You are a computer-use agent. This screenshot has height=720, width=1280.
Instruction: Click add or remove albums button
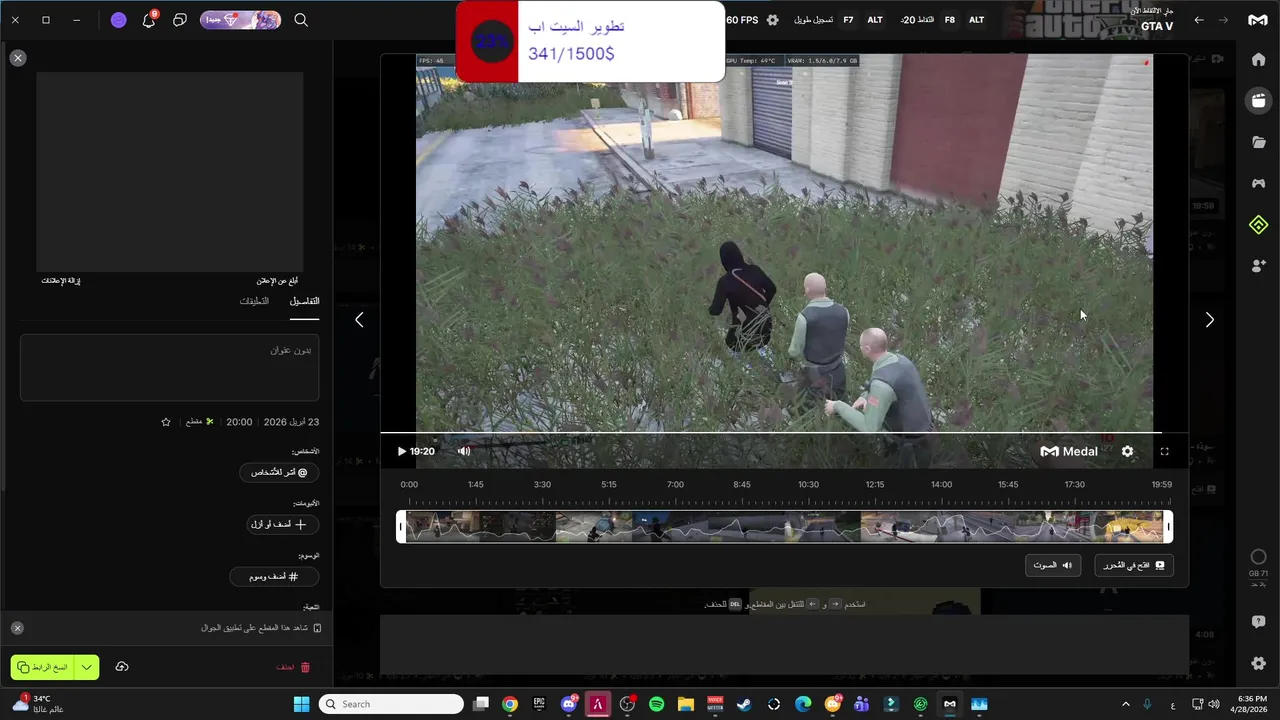pos(283,524)
